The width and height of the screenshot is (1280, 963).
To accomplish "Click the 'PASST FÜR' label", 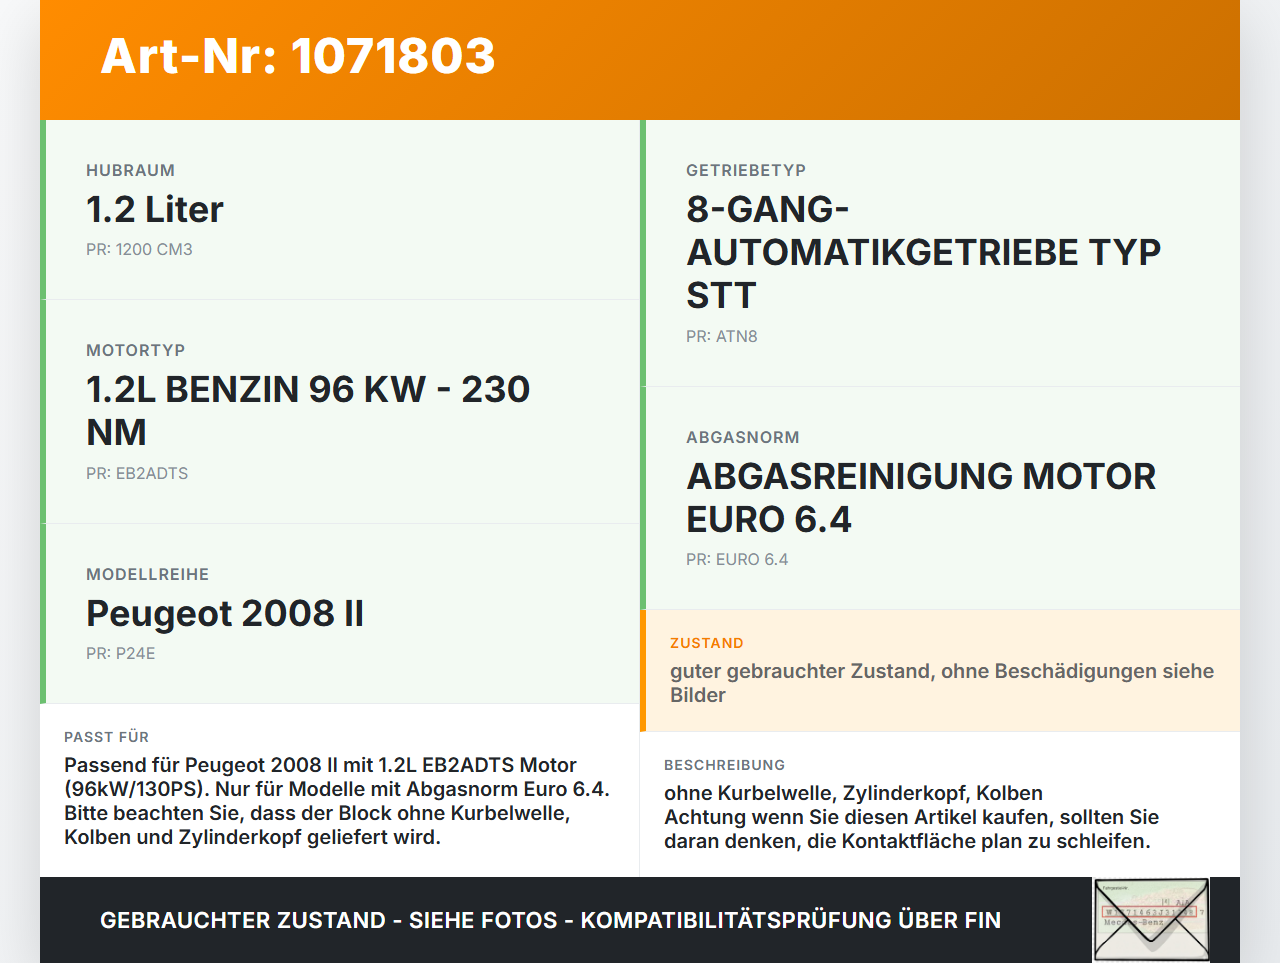I will point(107,737).
